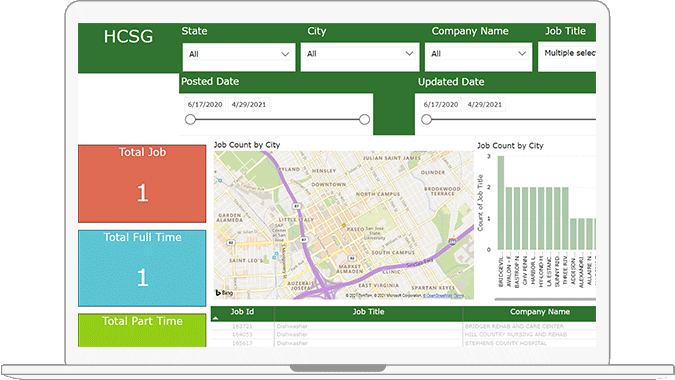675x380 pixels.
Task: Click the ADDISON bar in the chart
Action: click(x=573, y=234)
